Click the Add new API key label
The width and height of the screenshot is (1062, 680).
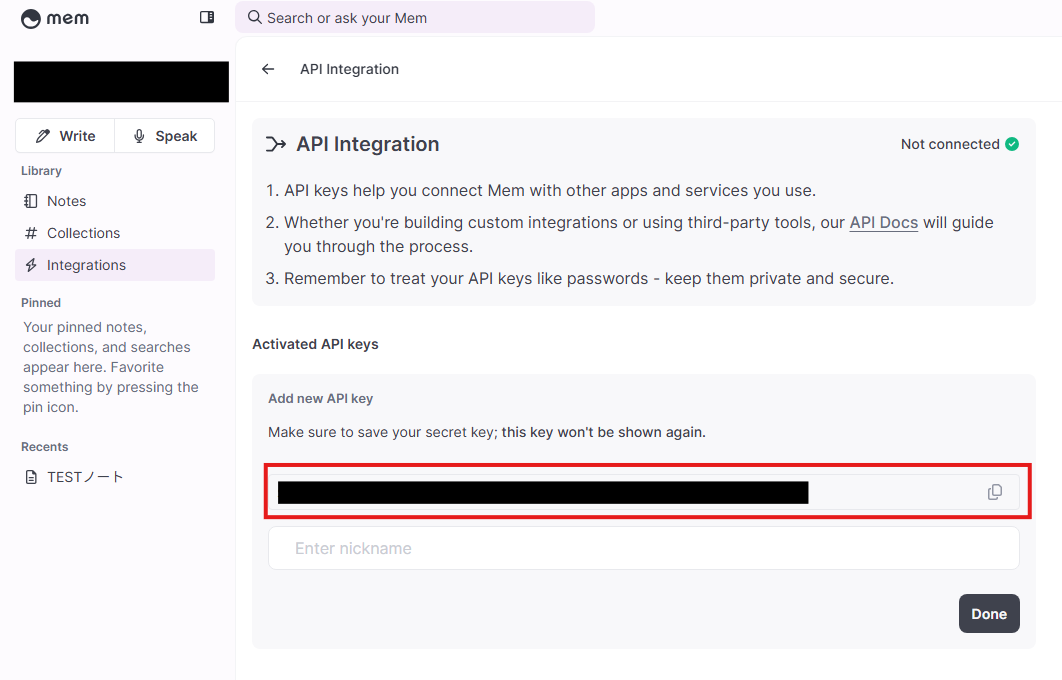(x=320, y=398)
